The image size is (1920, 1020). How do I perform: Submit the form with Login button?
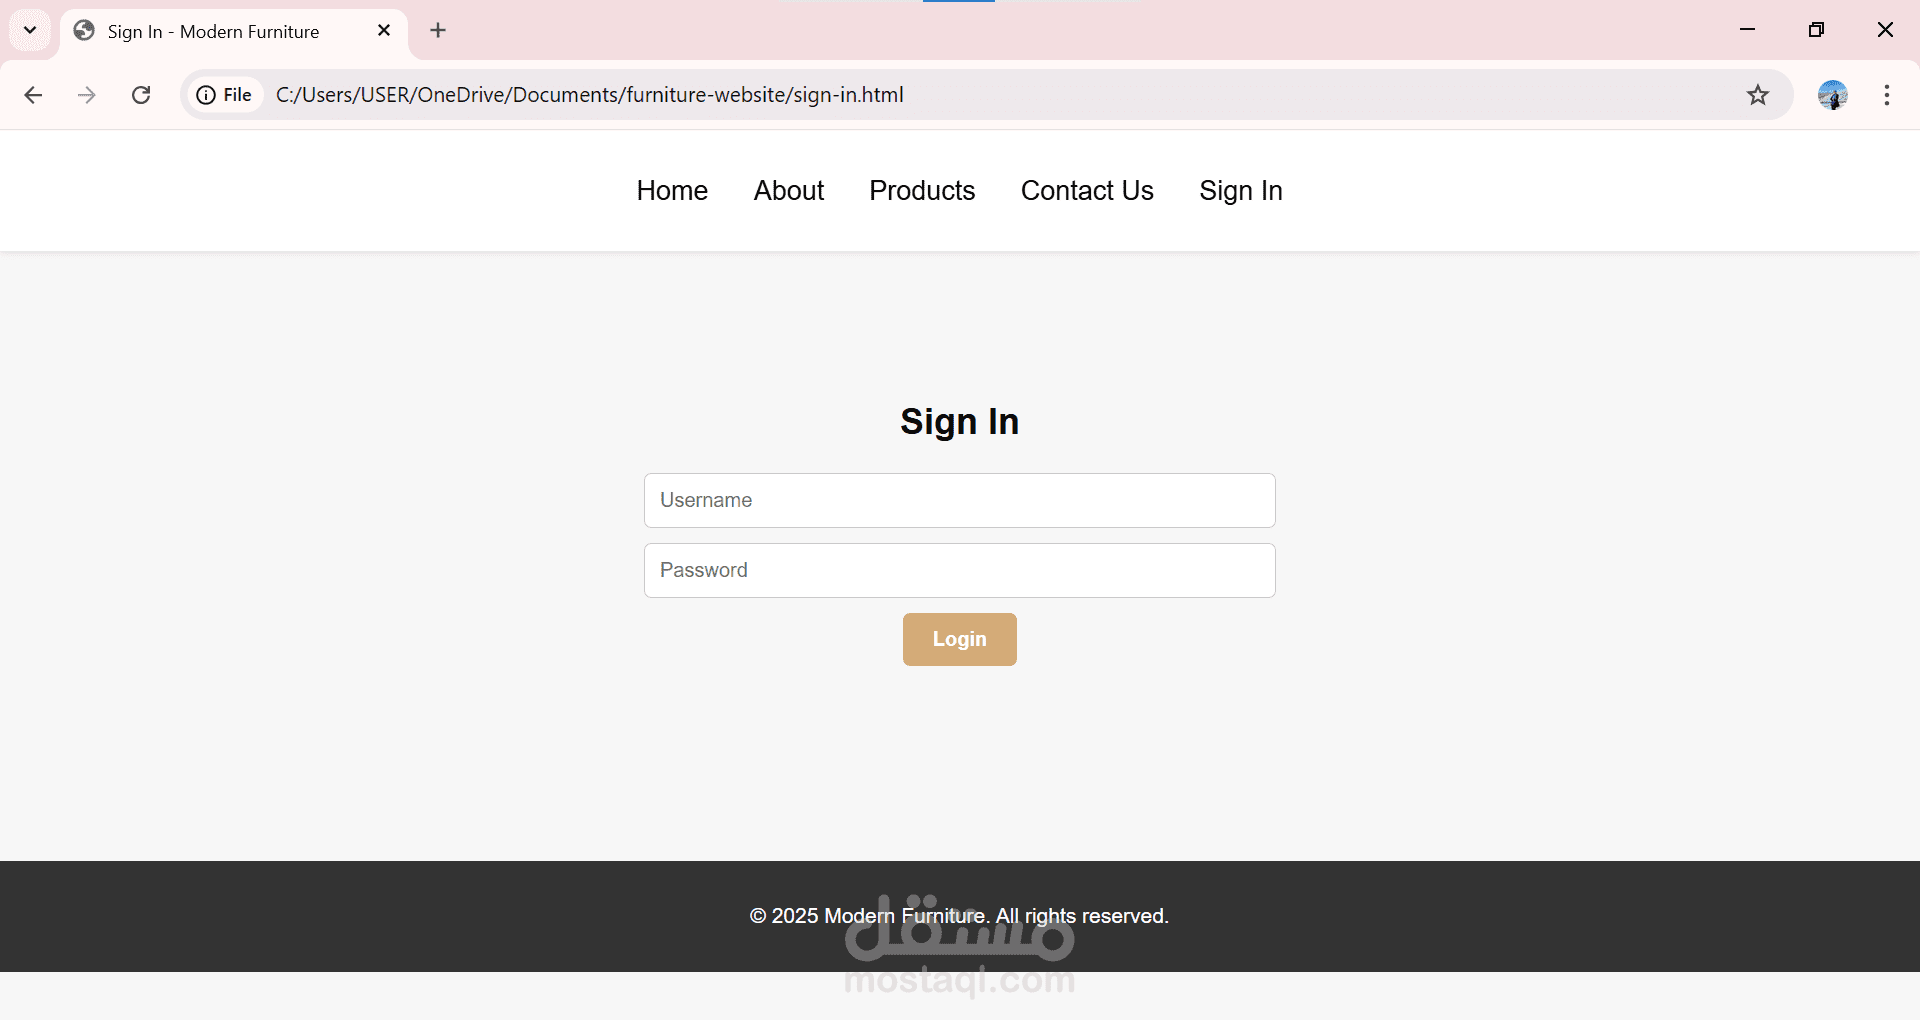click(x=960, y=639)
